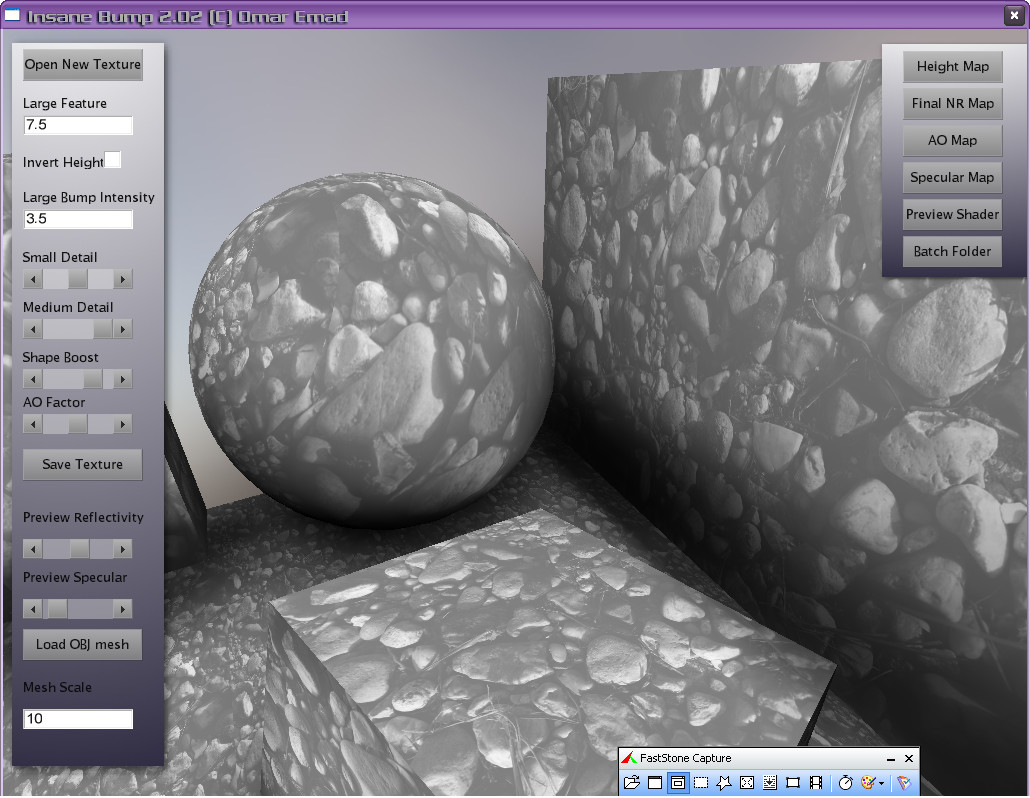Click the Medium Detail slider thumb
Screen dimensions: 1030x798
(102, 328)
